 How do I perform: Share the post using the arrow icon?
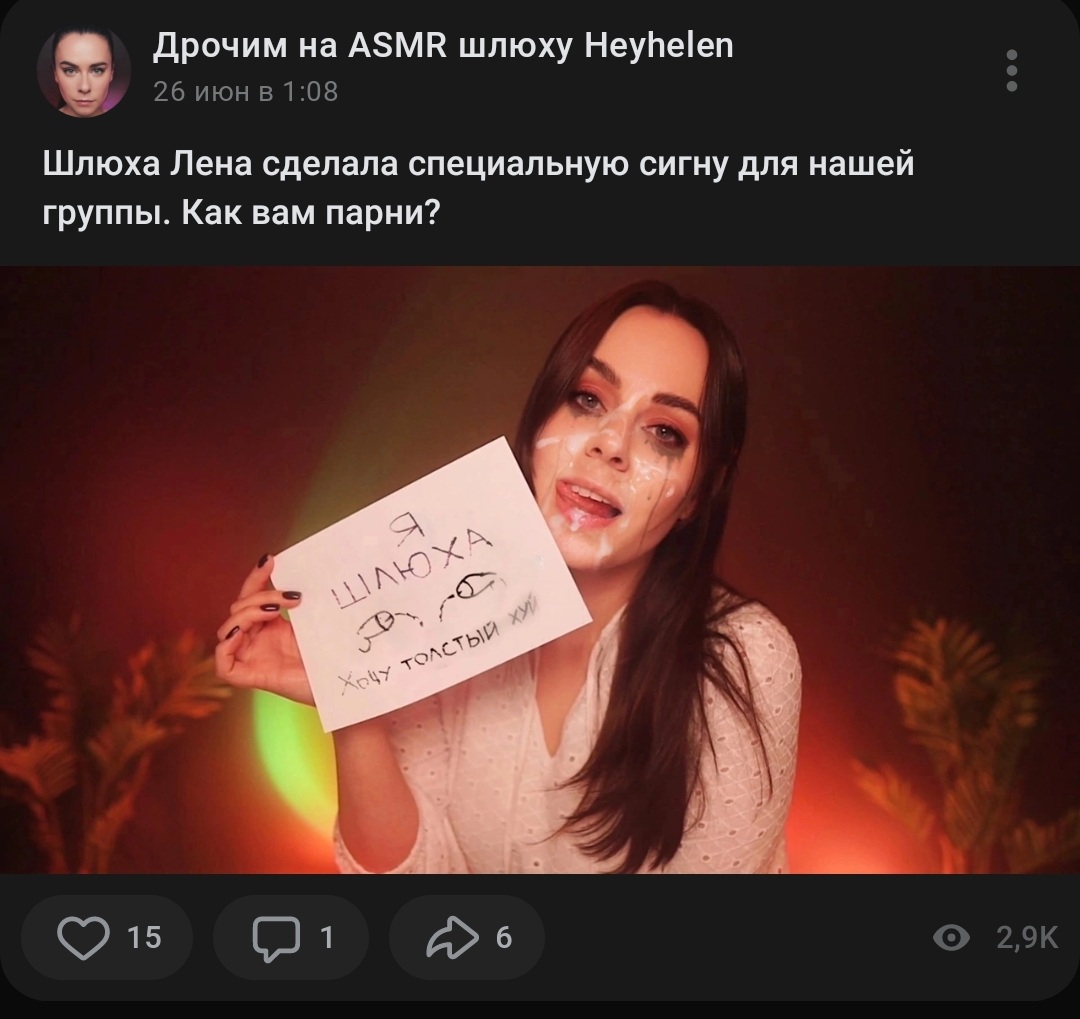[453, 938]
